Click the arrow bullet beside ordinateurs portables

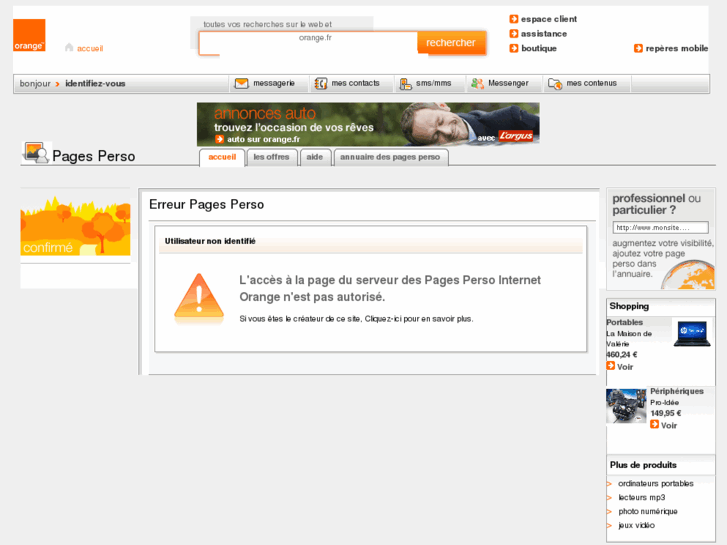pos(610,484)
